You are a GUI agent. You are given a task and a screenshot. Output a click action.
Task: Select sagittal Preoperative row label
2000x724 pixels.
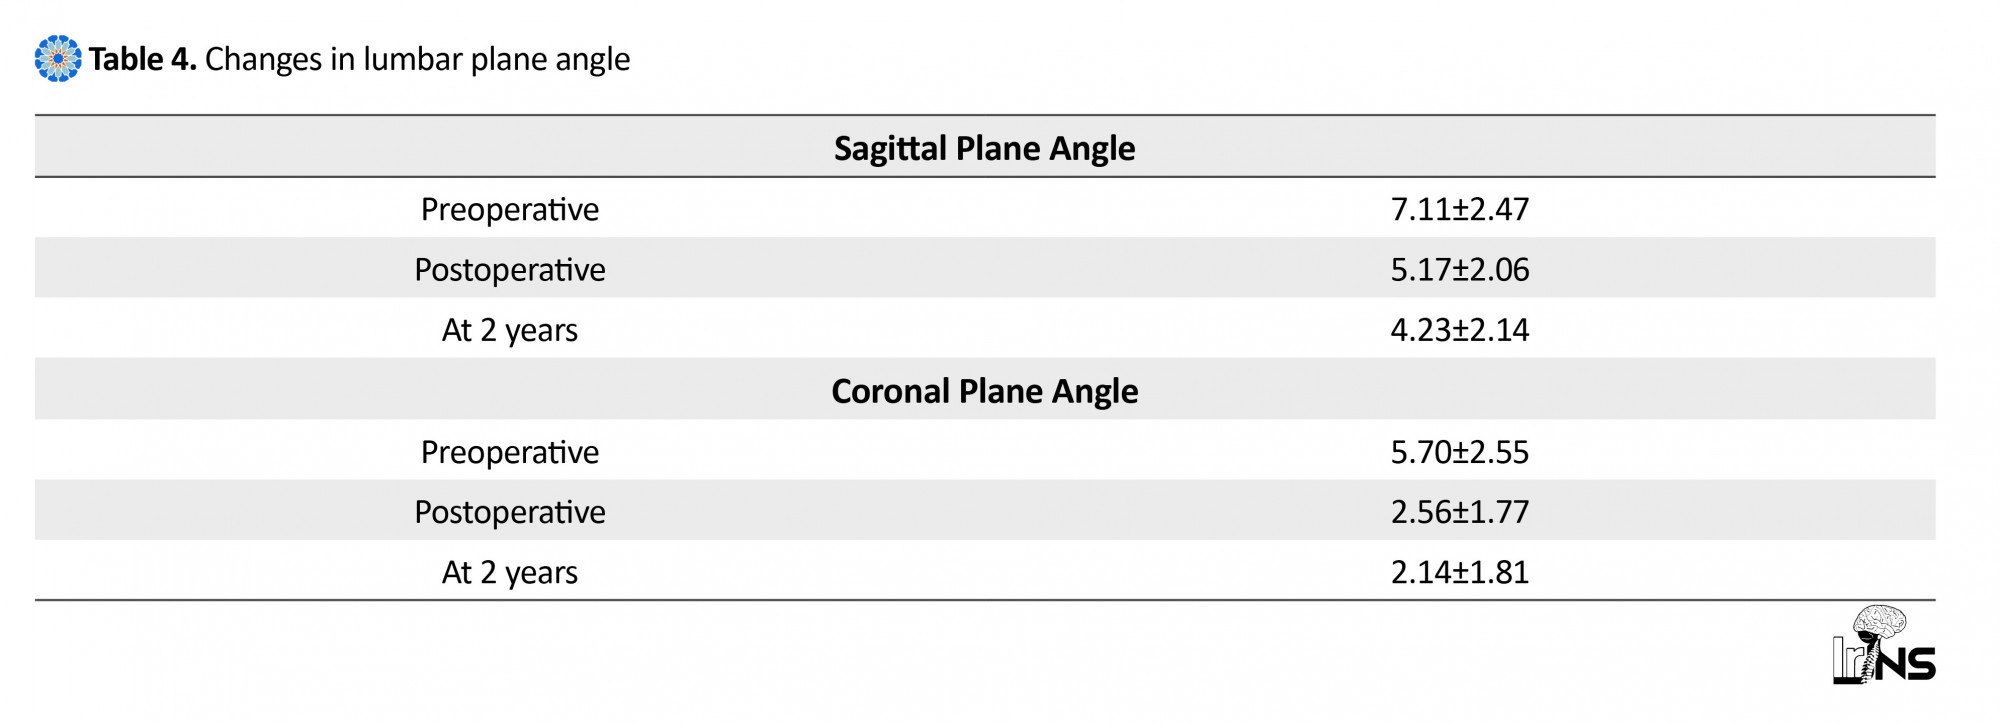510,209
